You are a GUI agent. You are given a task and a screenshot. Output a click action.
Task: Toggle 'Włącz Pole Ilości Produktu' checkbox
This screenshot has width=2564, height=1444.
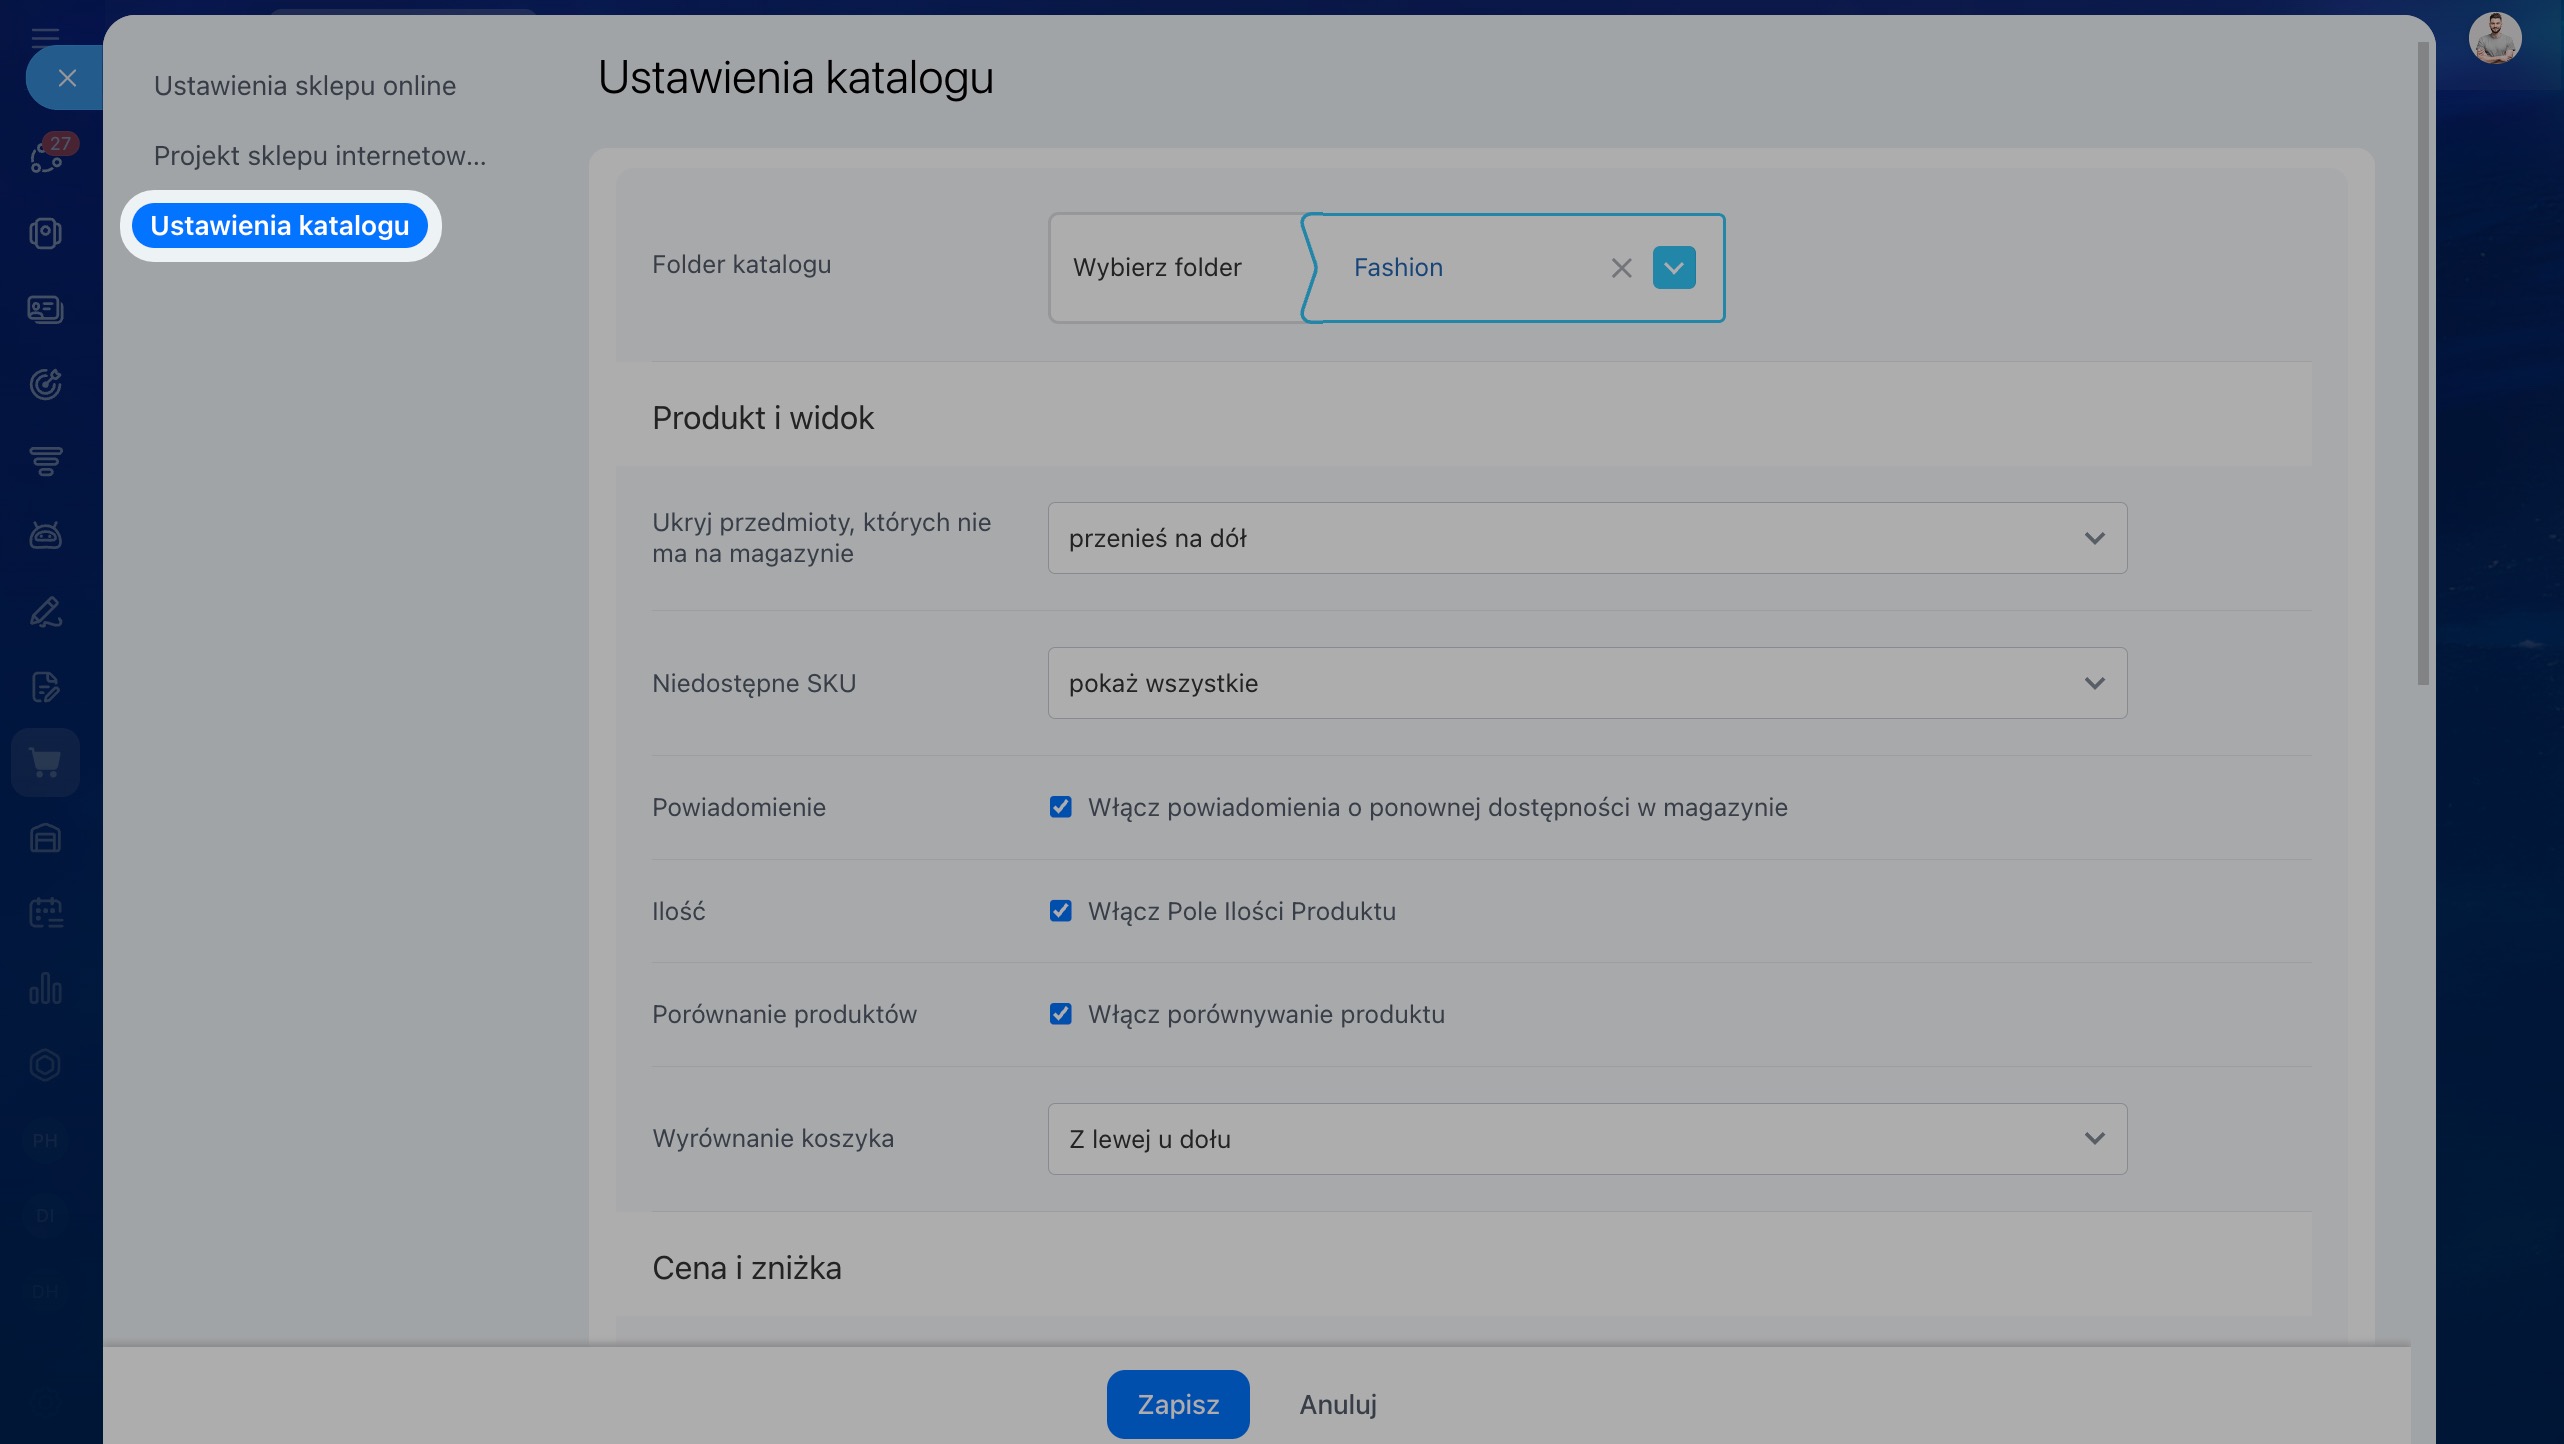[x=1060, y=911]
